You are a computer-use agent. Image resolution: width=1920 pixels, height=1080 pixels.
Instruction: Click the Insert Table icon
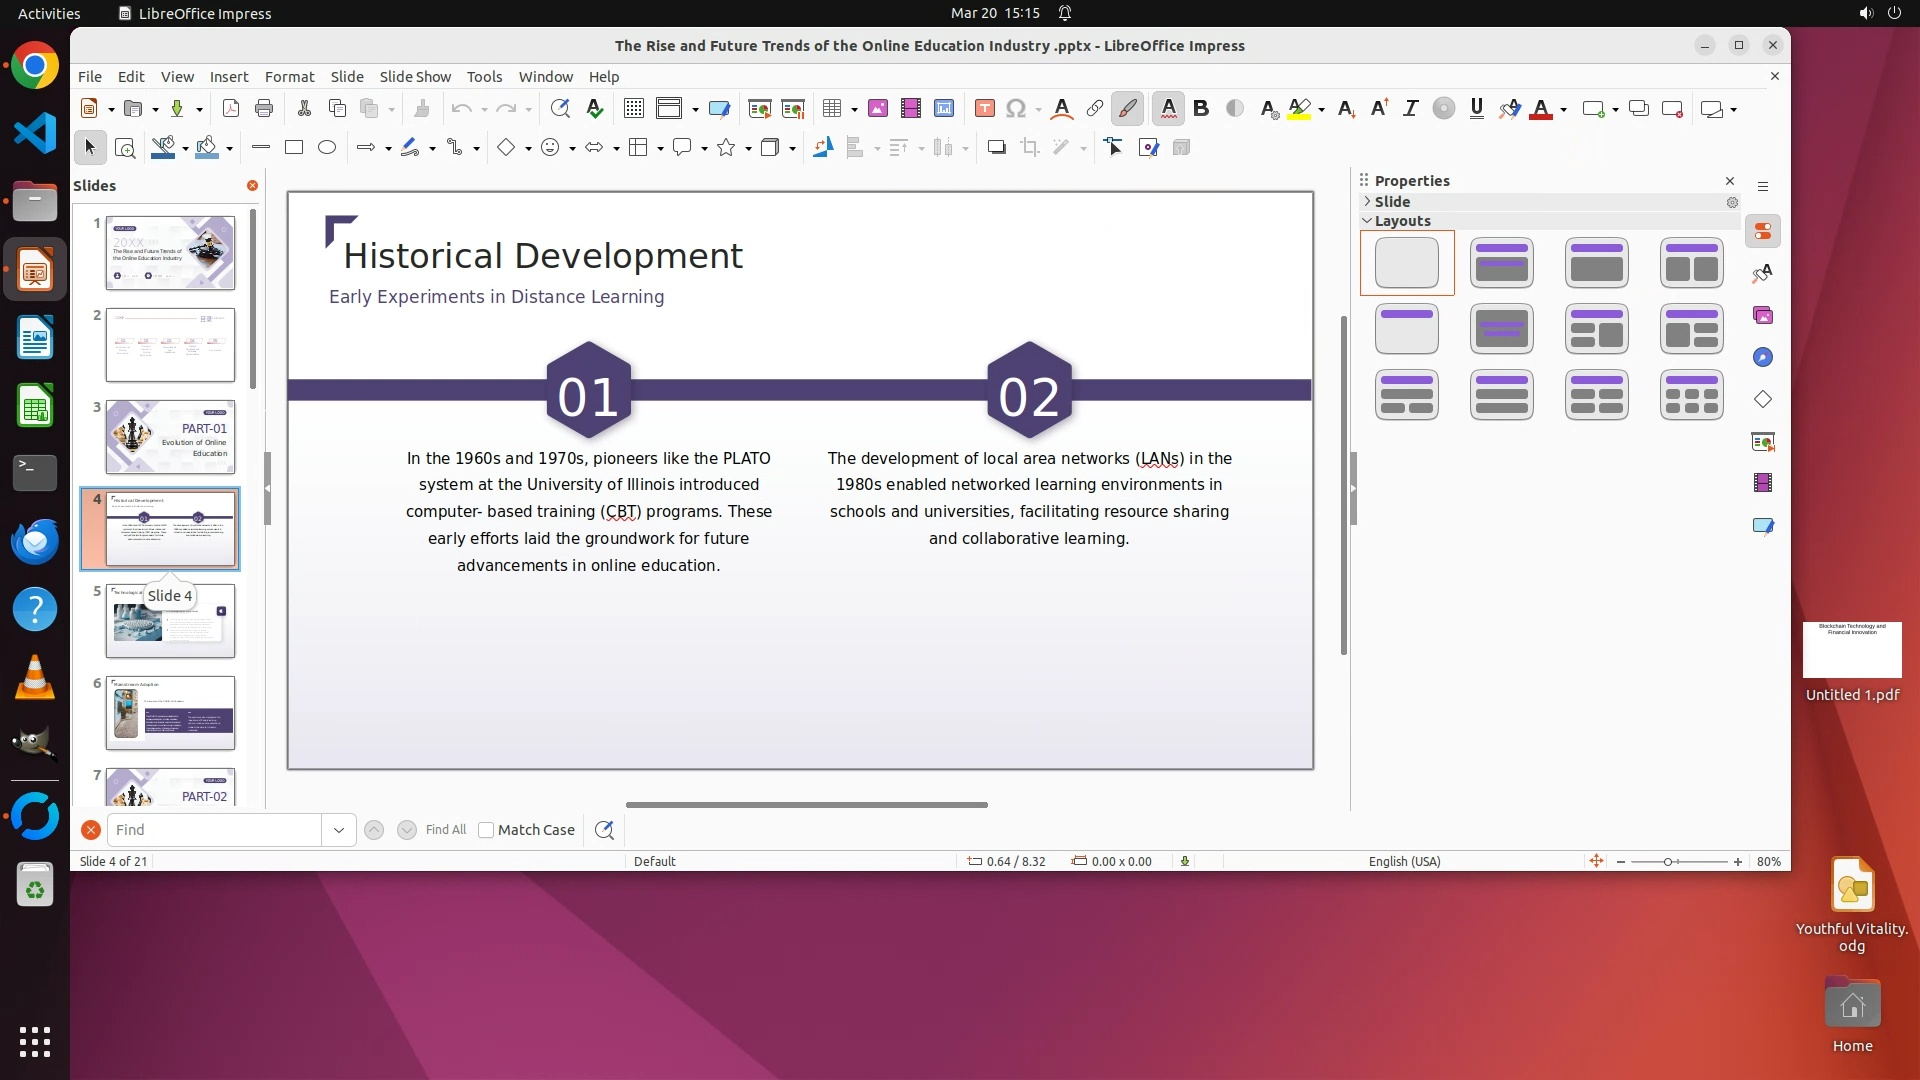pos(831,109)
